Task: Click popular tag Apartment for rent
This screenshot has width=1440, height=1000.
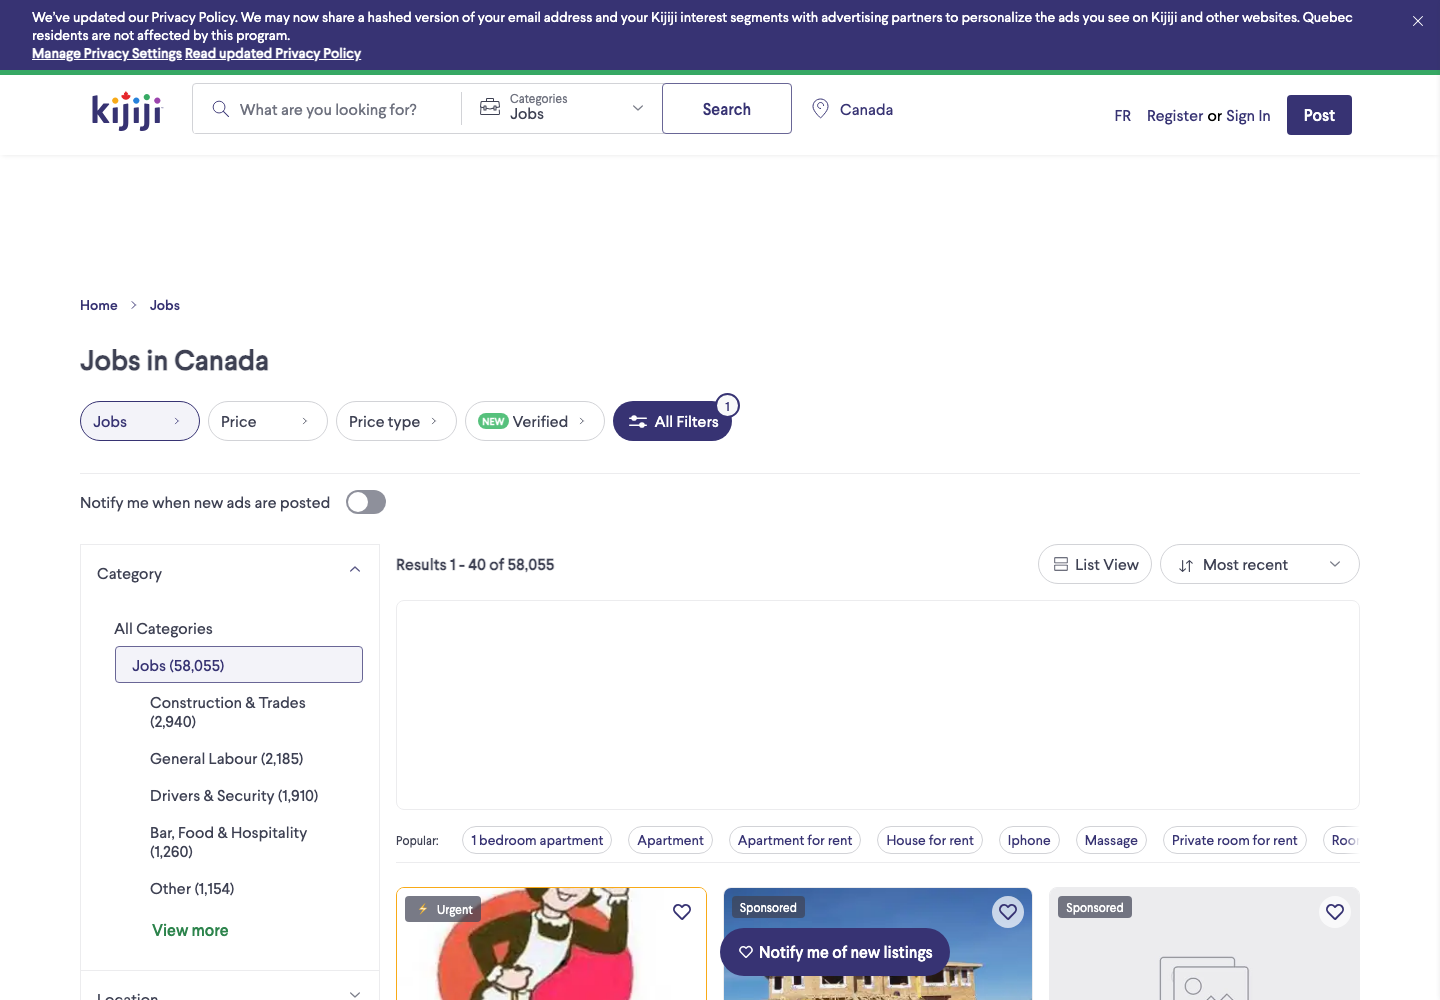Action: 795,840
